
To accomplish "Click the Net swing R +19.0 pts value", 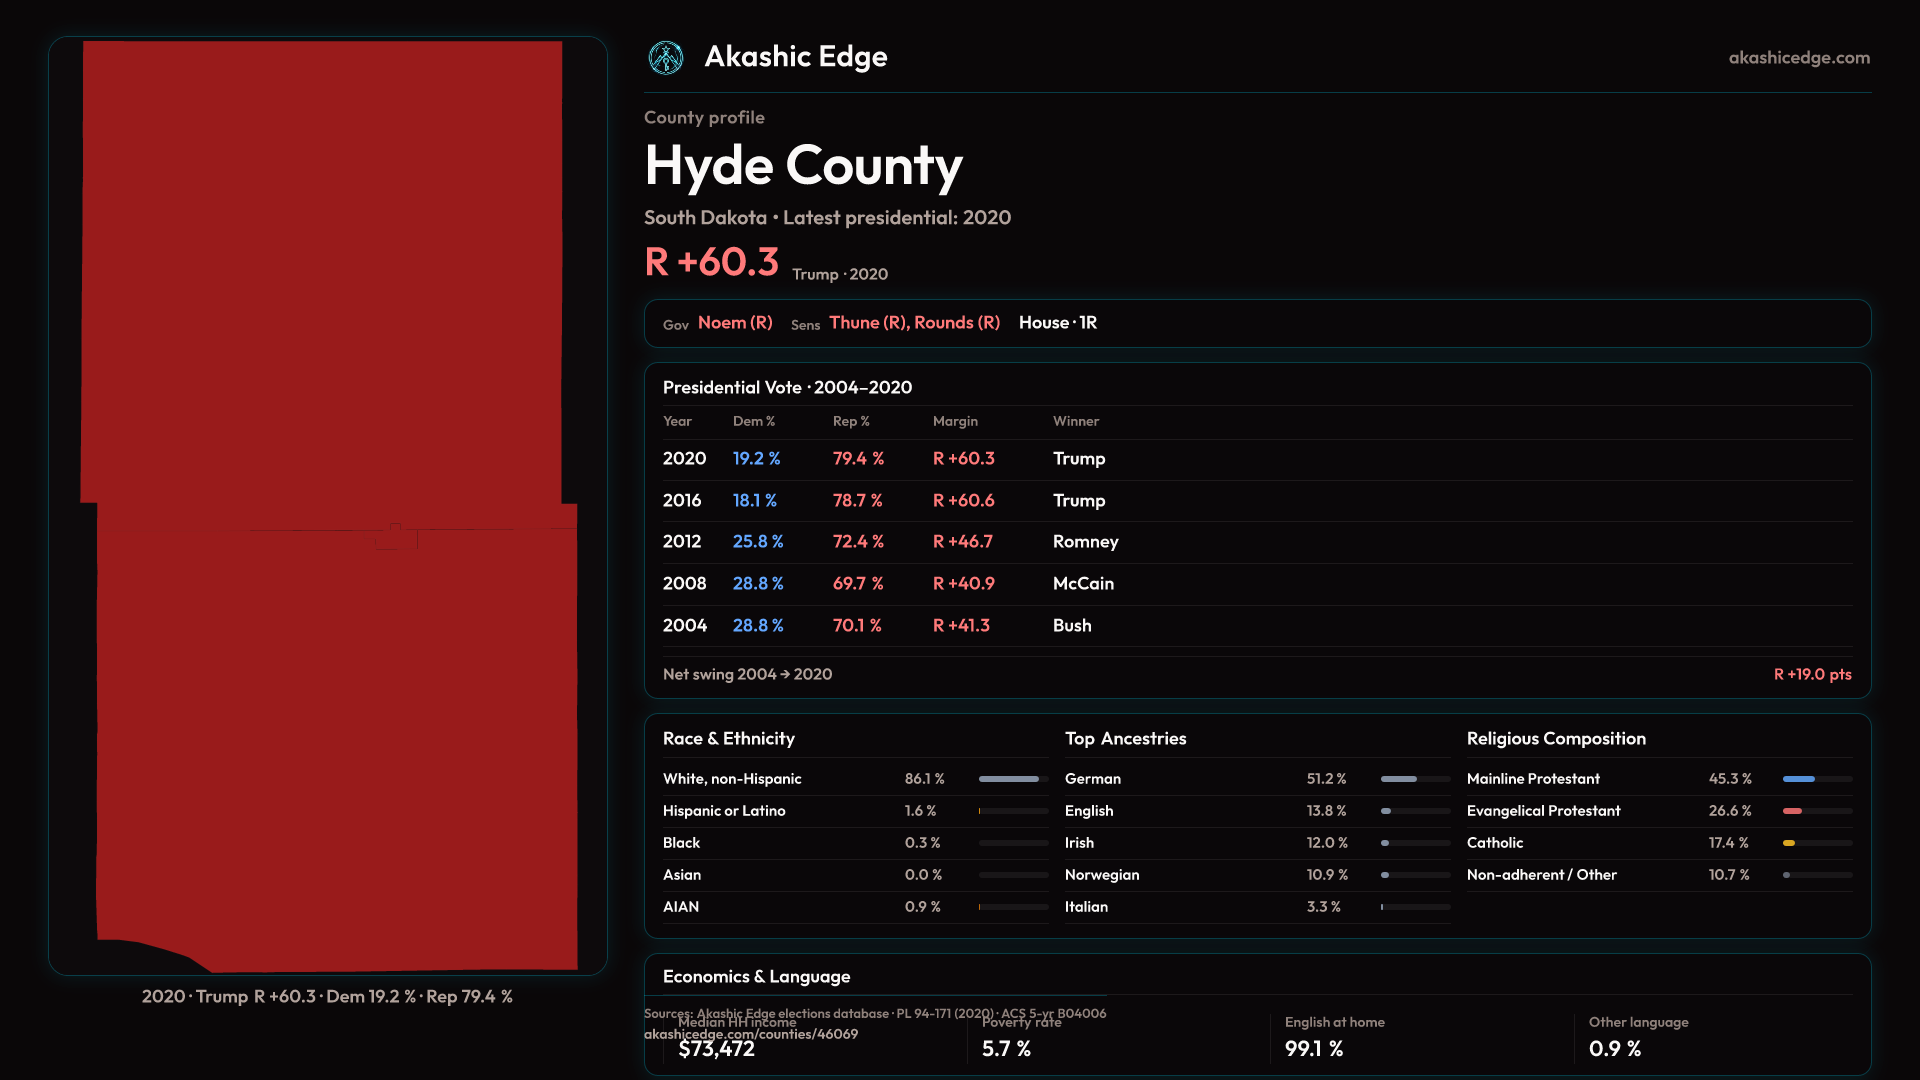I will point(1812,674).
